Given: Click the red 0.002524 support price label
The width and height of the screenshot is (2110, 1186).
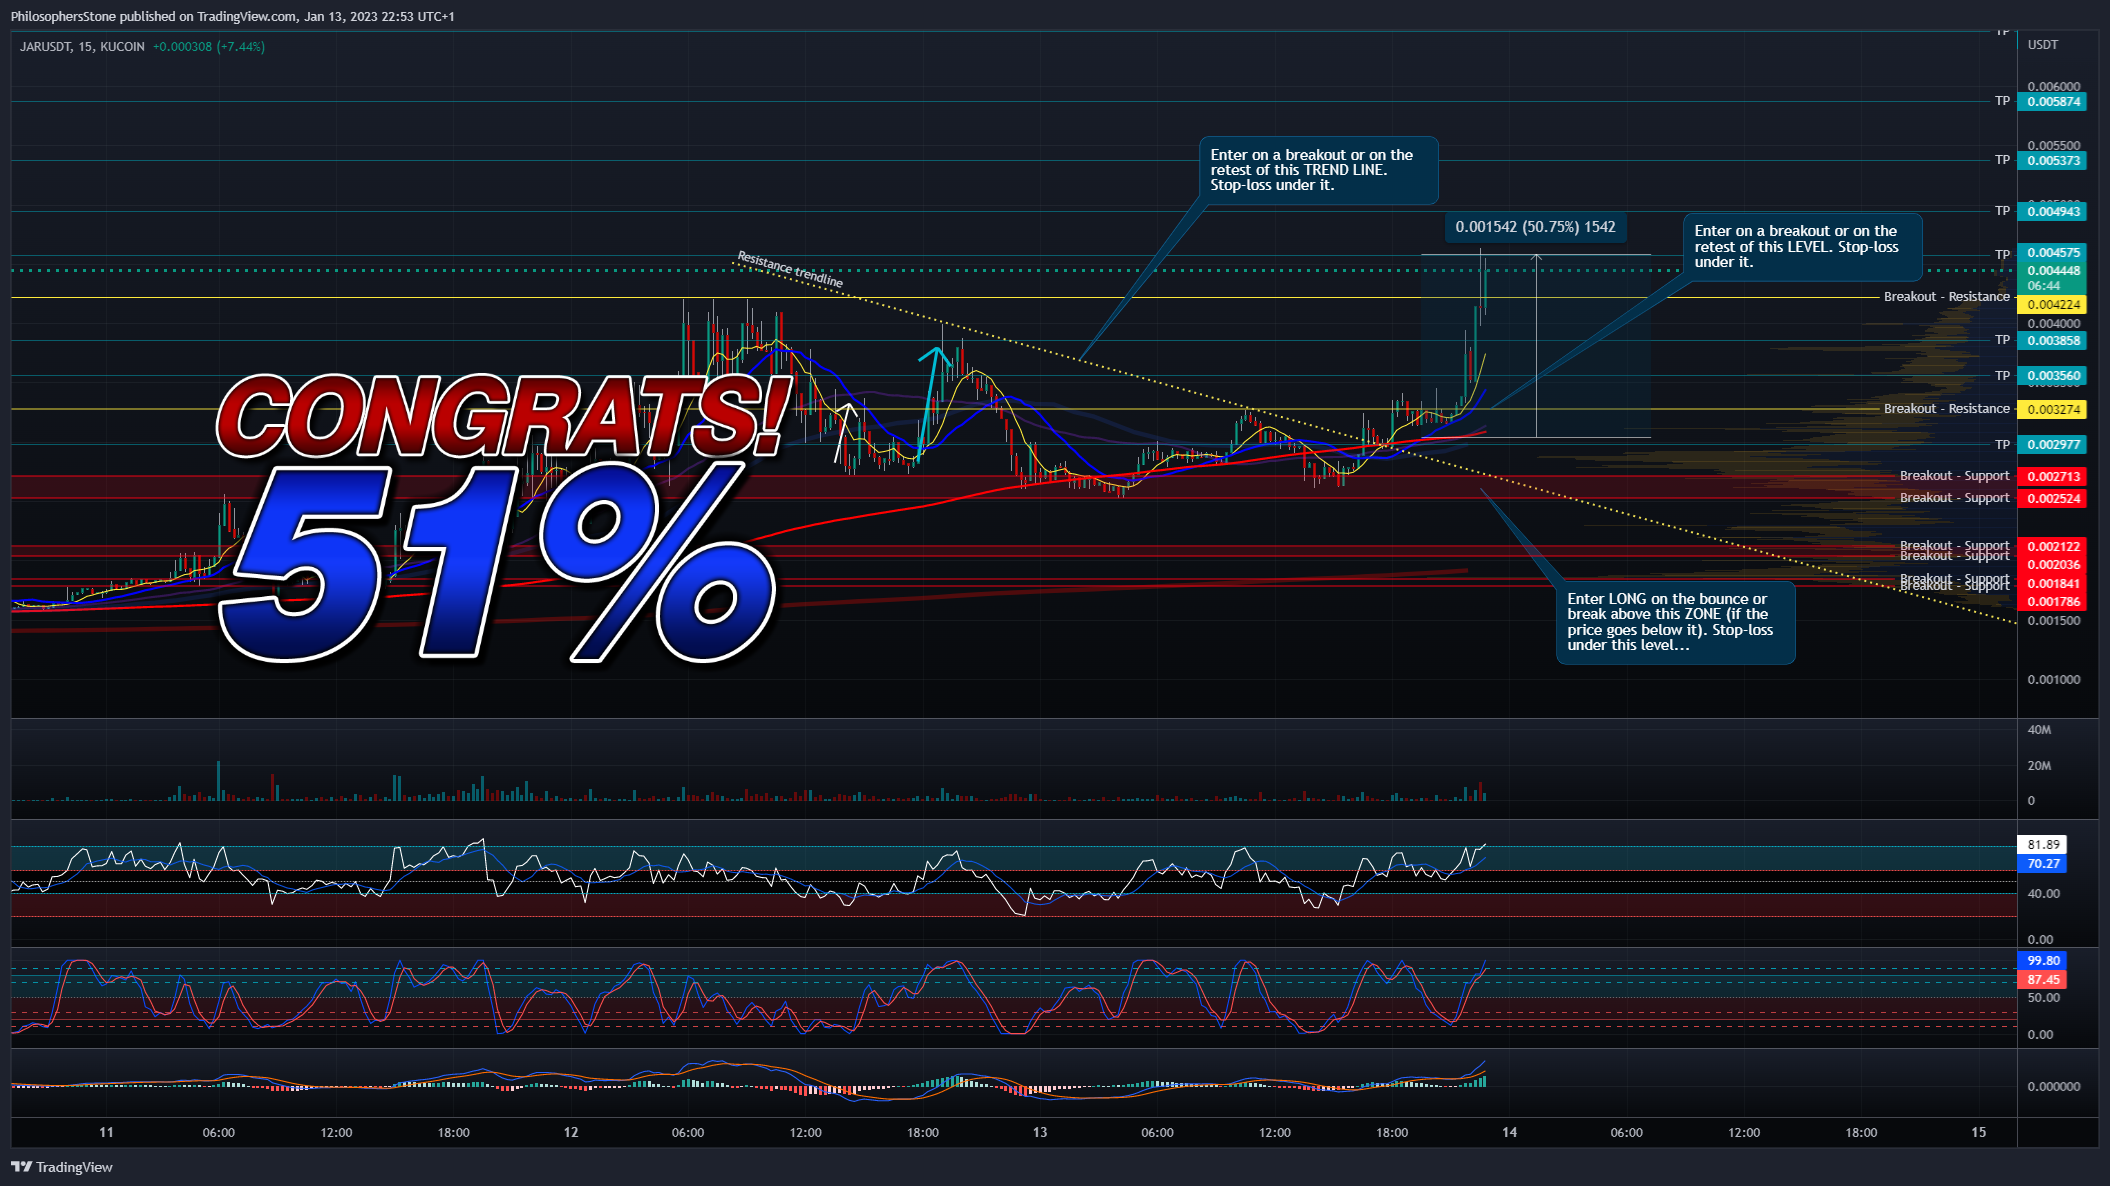Looking at the screenshot, I should 2052,499.
